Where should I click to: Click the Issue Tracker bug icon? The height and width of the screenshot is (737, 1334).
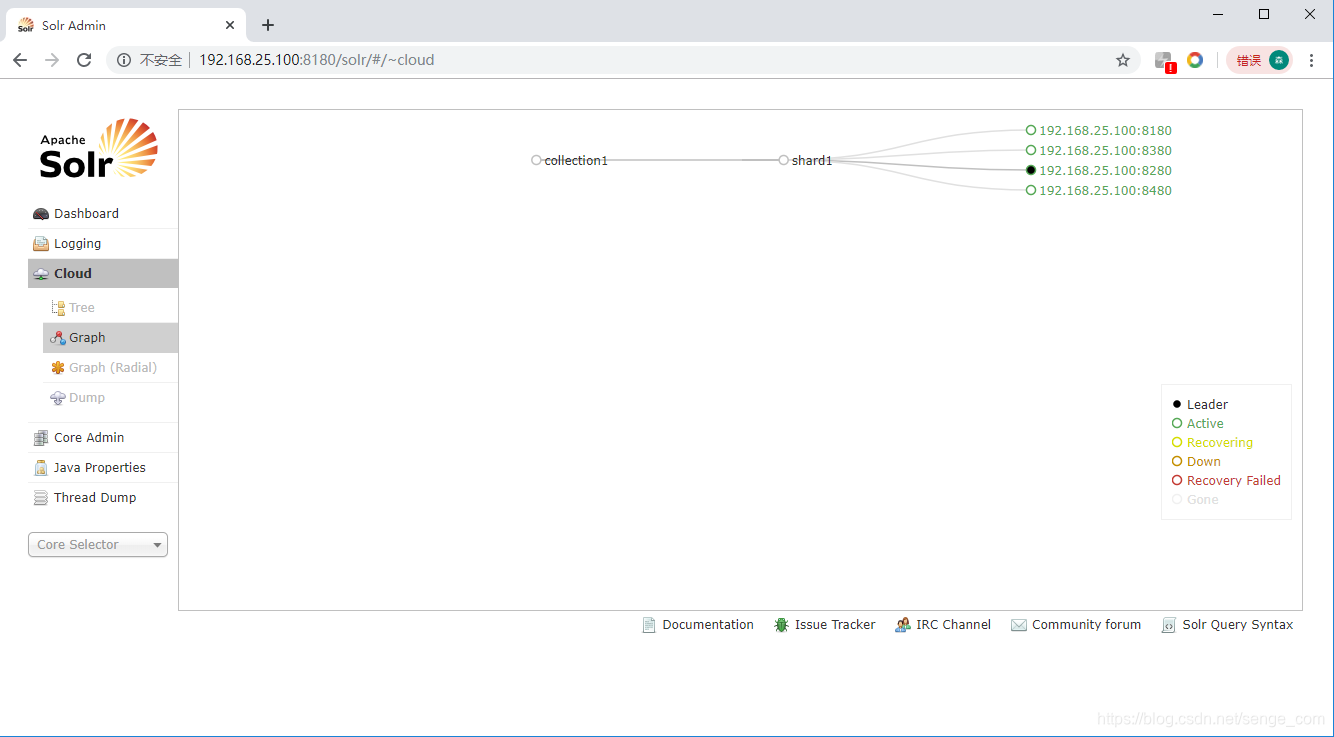coord(781,625)
